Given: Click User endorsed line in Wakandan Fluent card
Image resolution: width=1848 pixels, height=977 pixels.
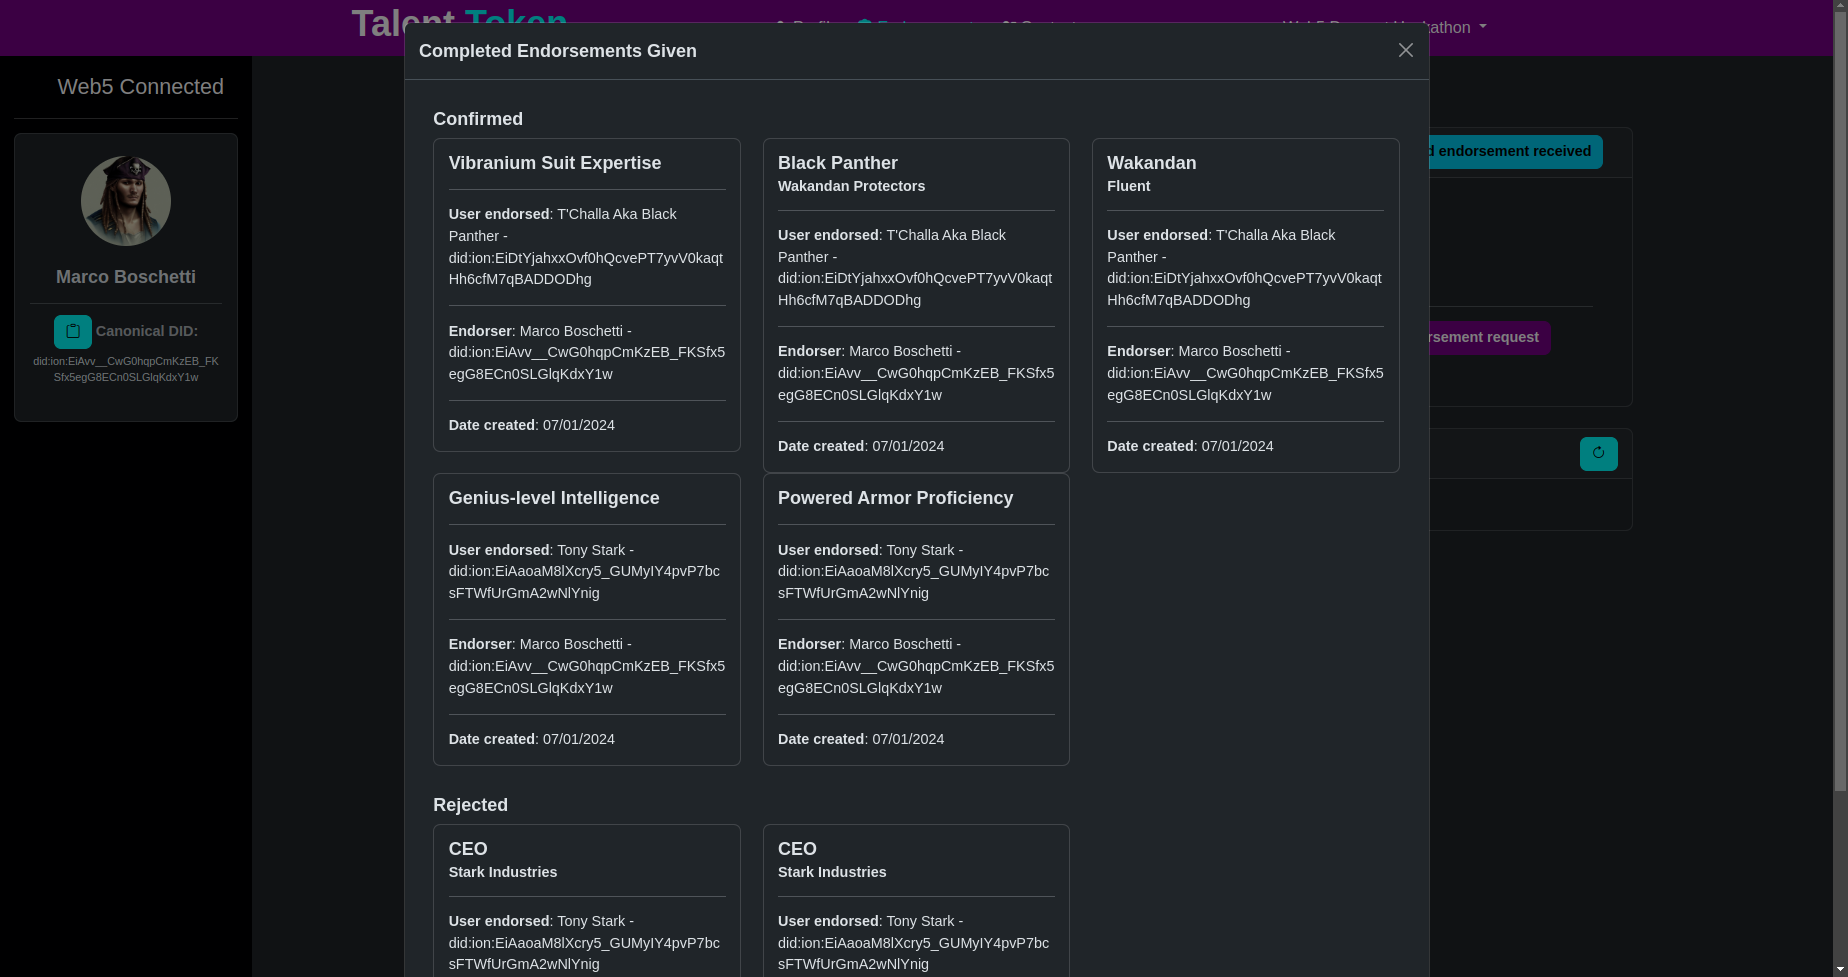Looking at the screenshot, I should 1245,268.
